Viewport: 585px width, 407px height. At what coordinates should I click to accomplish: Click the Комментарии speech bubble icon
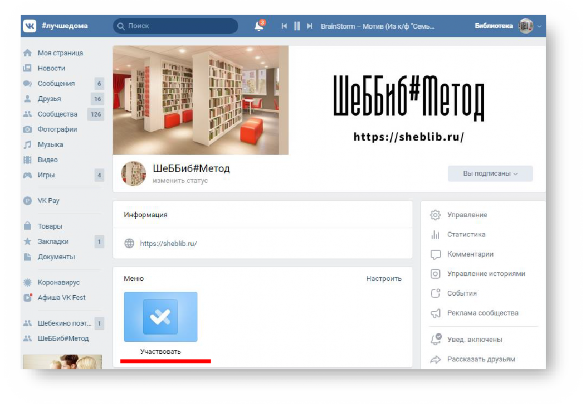[x=435, y=254]
